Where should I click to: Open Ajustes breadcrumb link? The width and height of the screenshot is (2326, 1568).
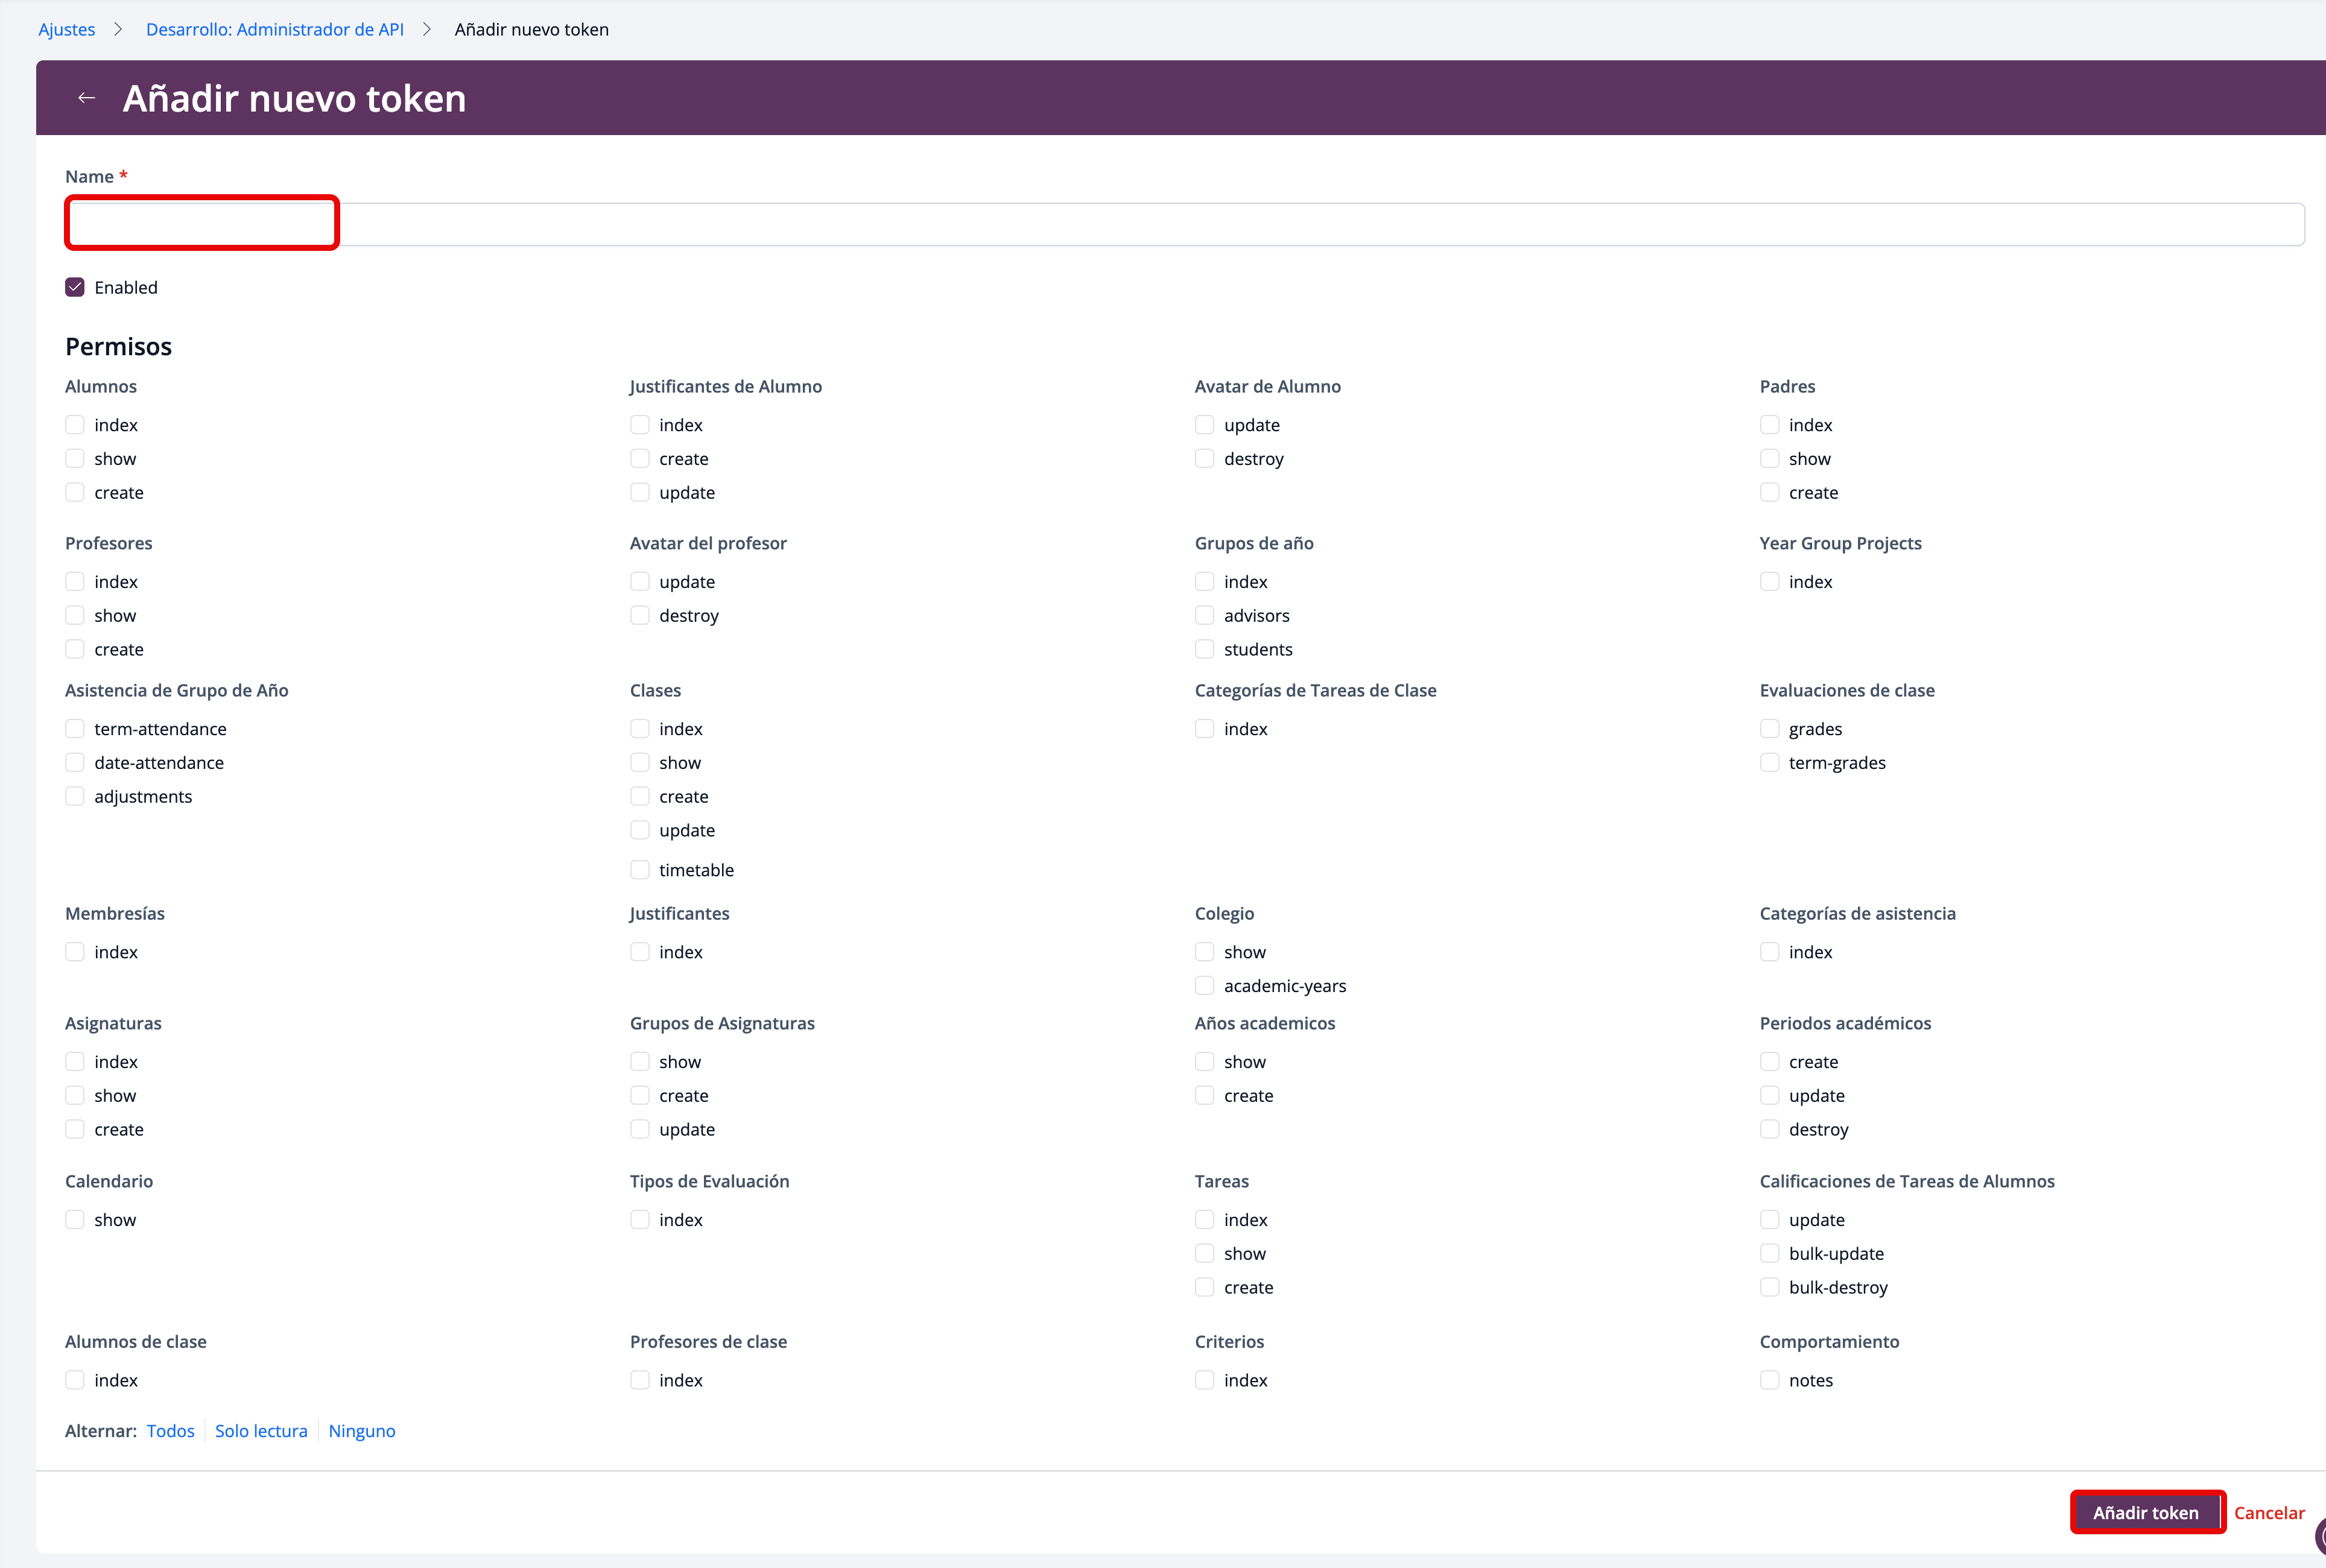(67, 29)
